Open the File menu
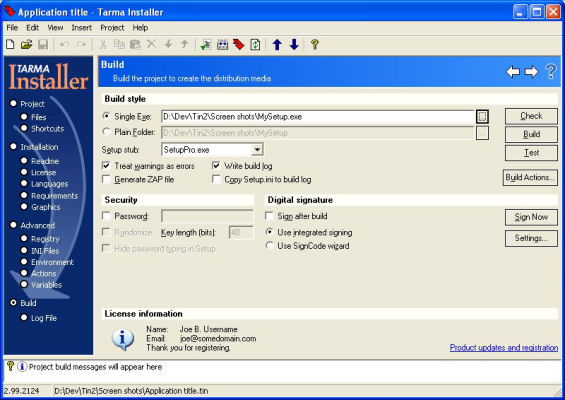Viewport: 565px width, 400px height. (x=12, y=28)
